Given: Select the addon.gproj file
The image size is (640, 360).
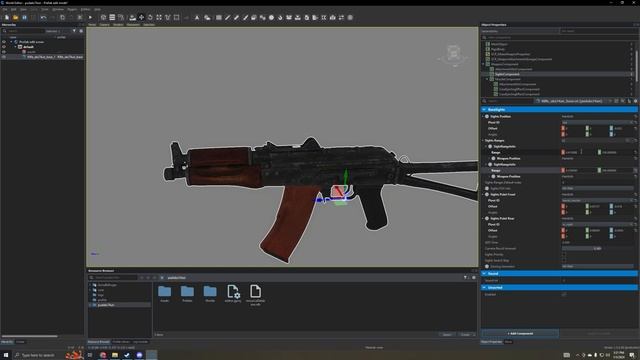Looking at the screenshot, I should tap(233, 293).
